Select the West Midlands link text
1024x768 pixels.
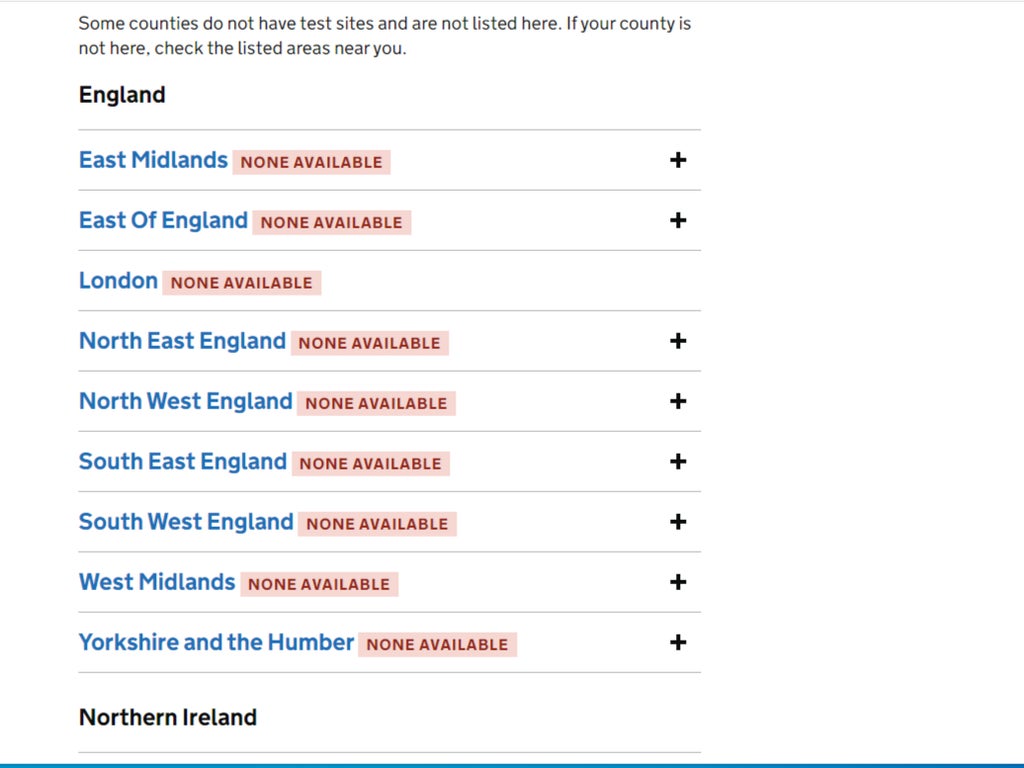tap(157, 582)
